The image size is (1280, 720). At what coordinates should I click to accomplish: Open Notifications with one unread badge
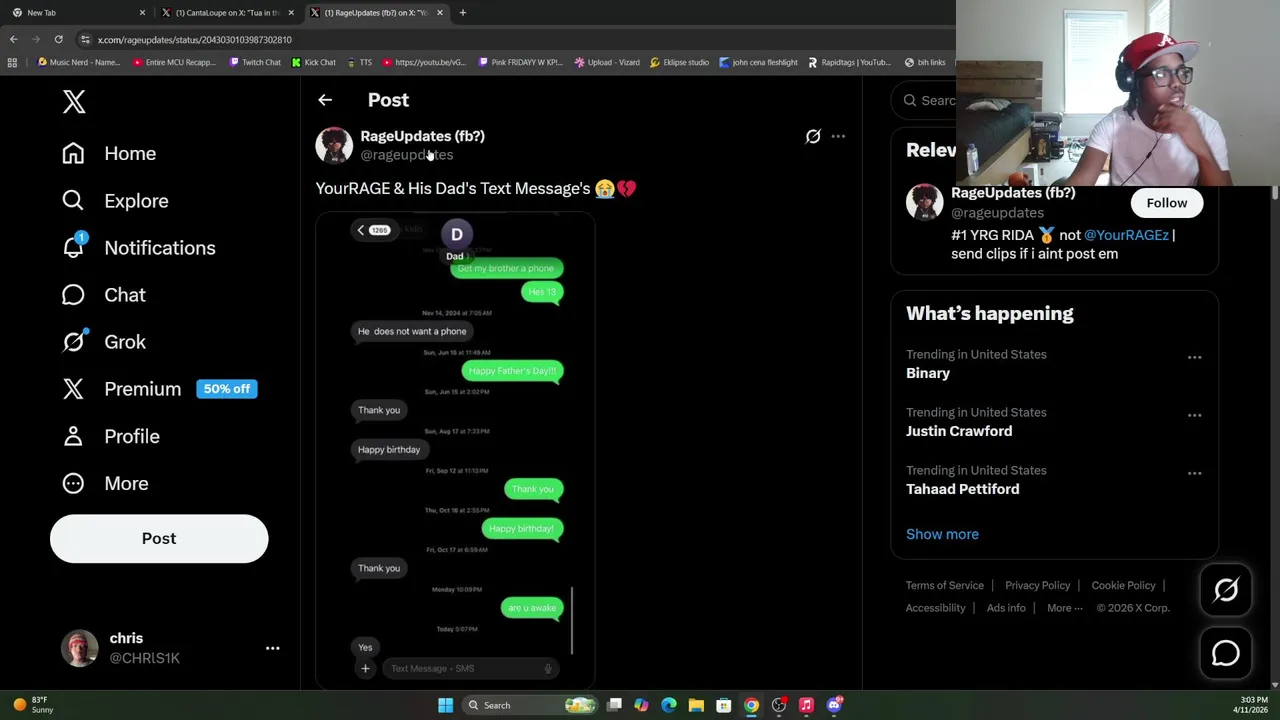click(x=138, y=247)
